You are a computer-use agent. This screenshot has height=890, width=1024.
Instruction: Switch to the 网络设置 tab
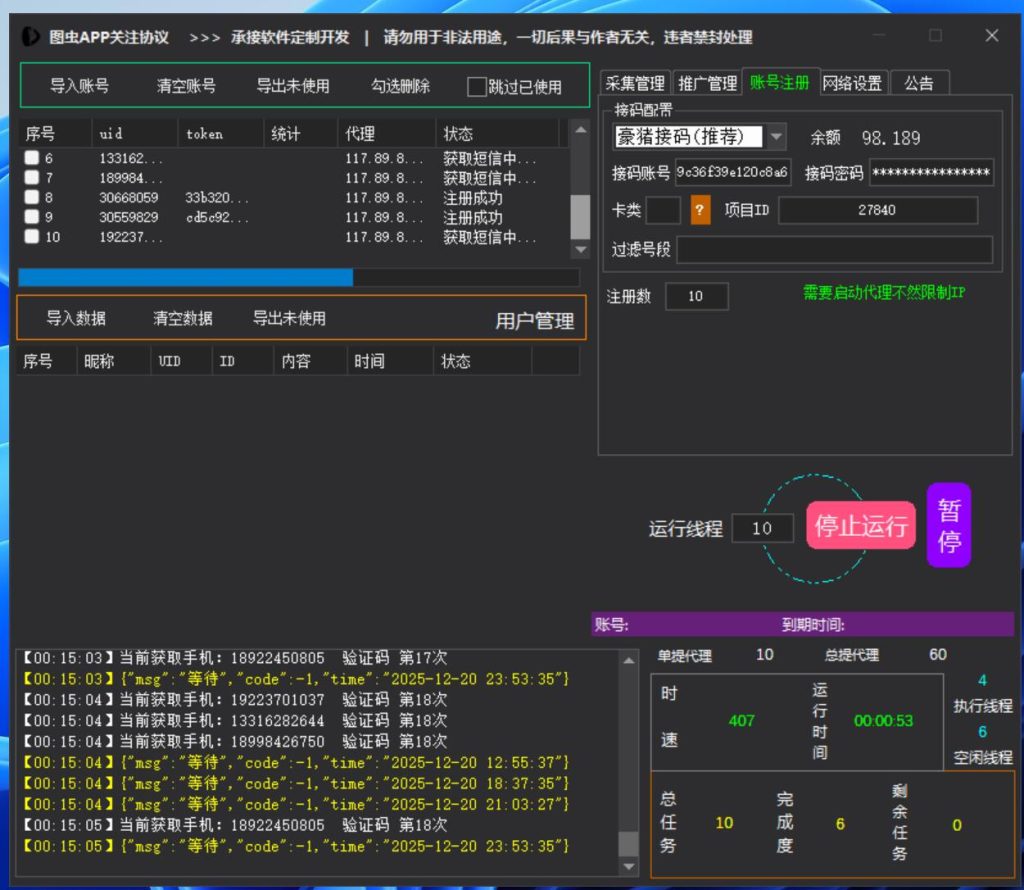[x=852, y=83]
